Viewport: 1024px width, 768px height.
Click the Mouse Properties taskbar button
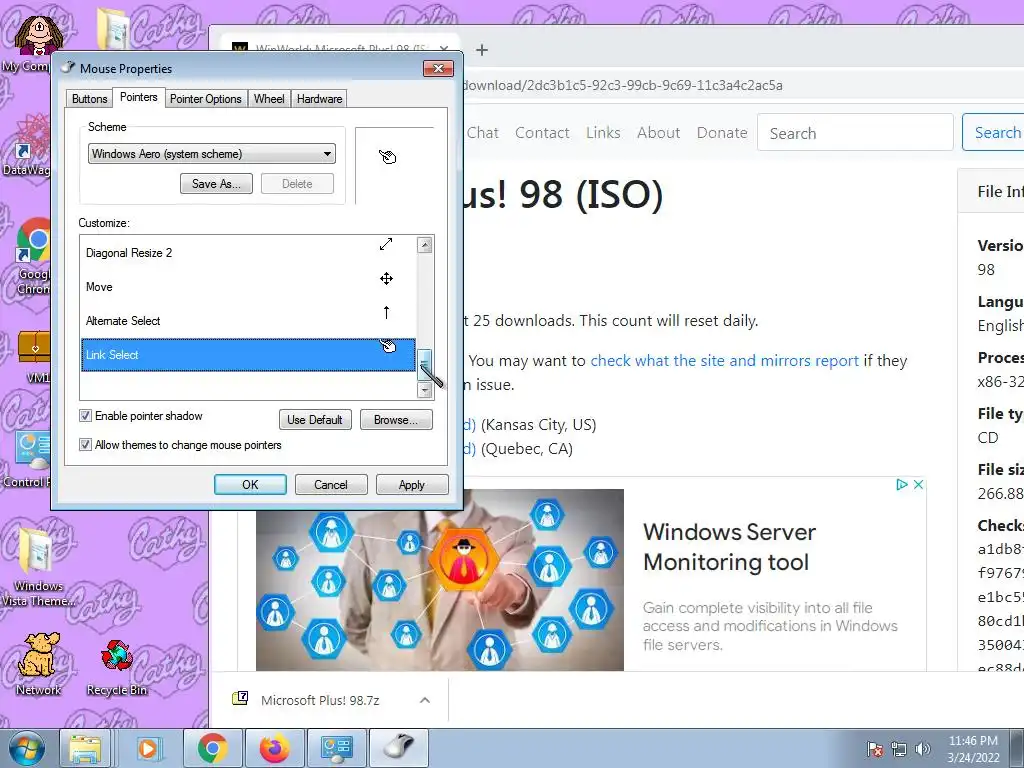pos(400,748)
